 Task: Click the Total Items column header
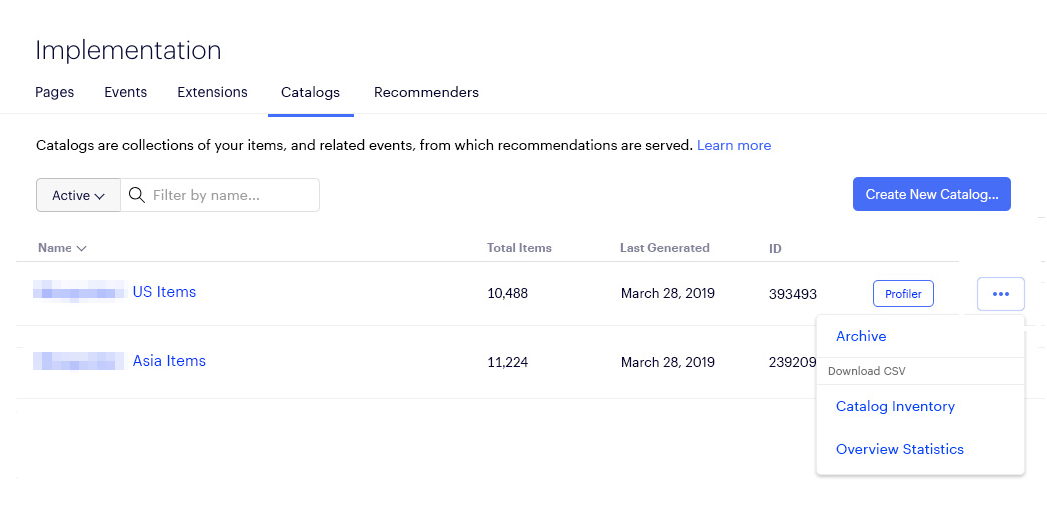(519, 248)
